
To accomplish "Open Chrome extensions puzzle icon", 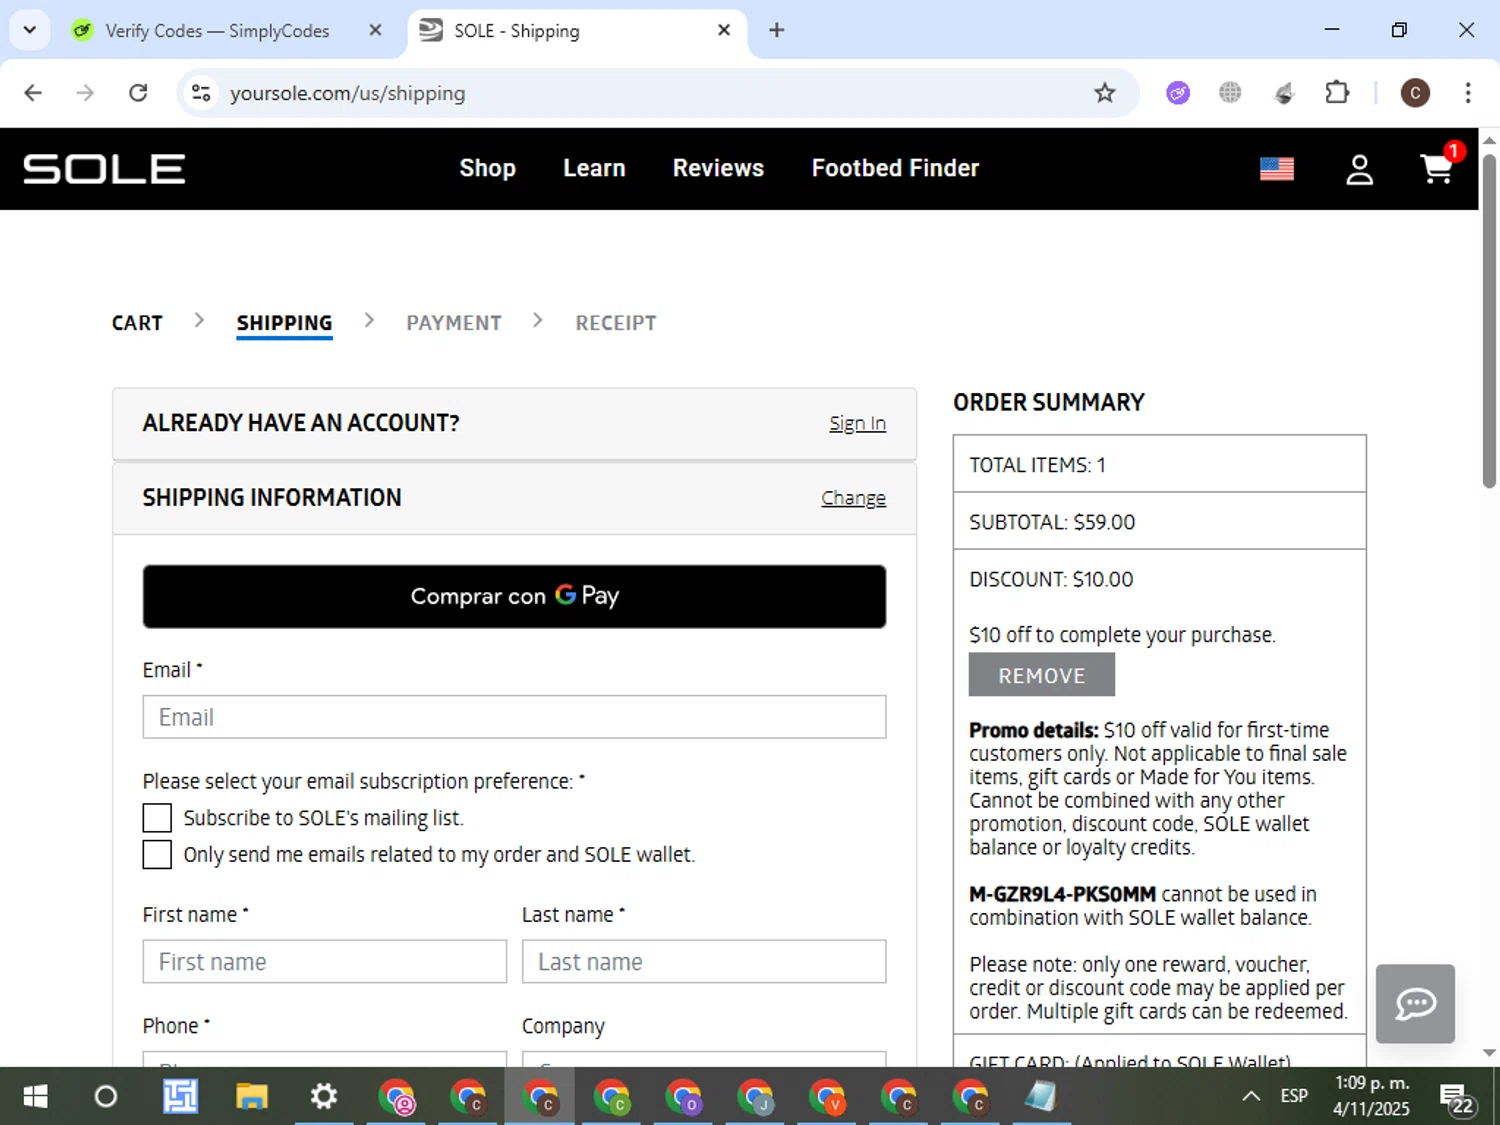I will tap(1337, 93).
